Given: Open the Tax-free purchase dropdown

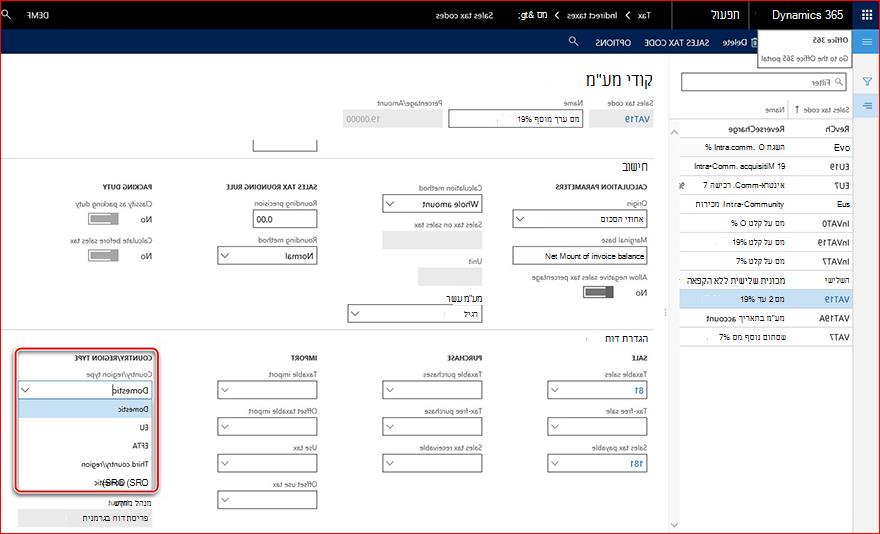Looking at the screenshot, I should (x=390, y=427).
